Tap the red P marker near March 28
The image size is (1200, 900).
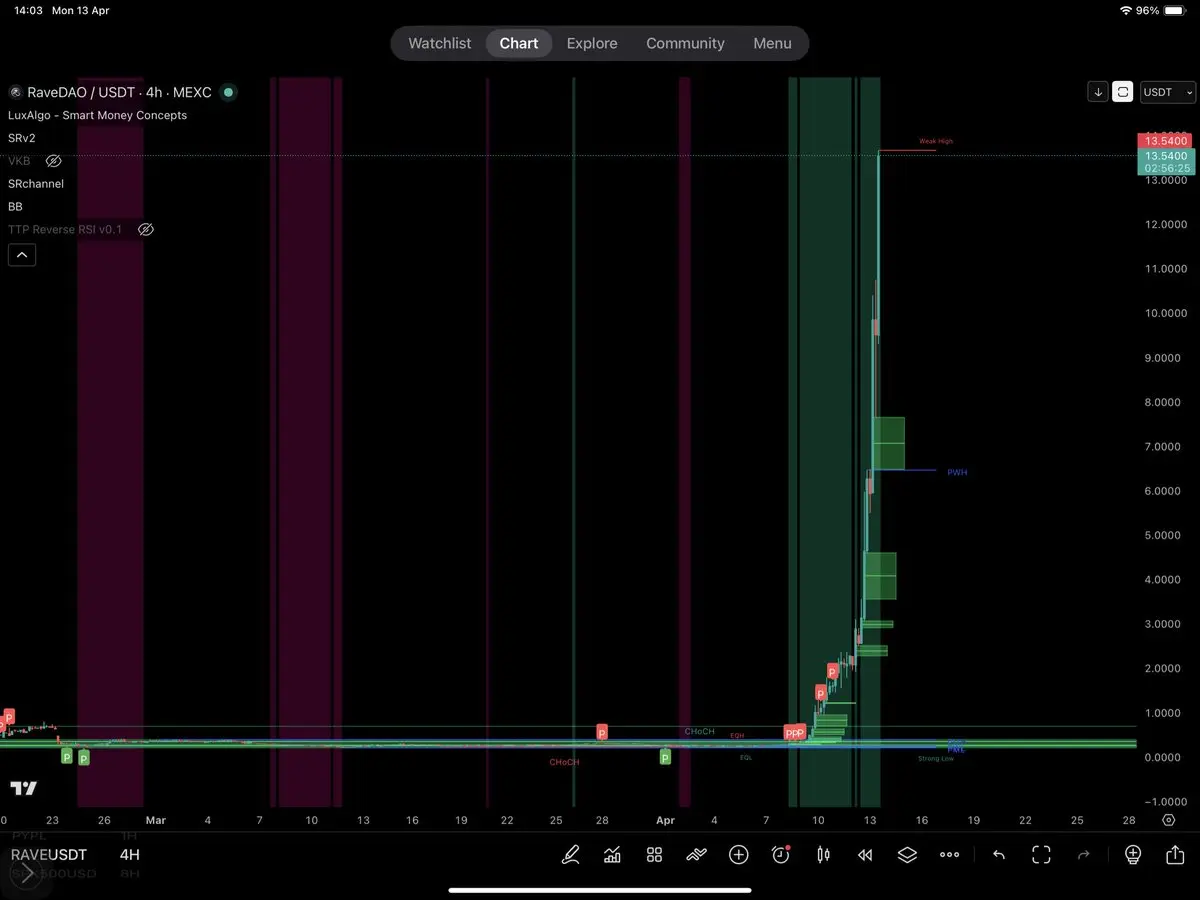[602, 732]
